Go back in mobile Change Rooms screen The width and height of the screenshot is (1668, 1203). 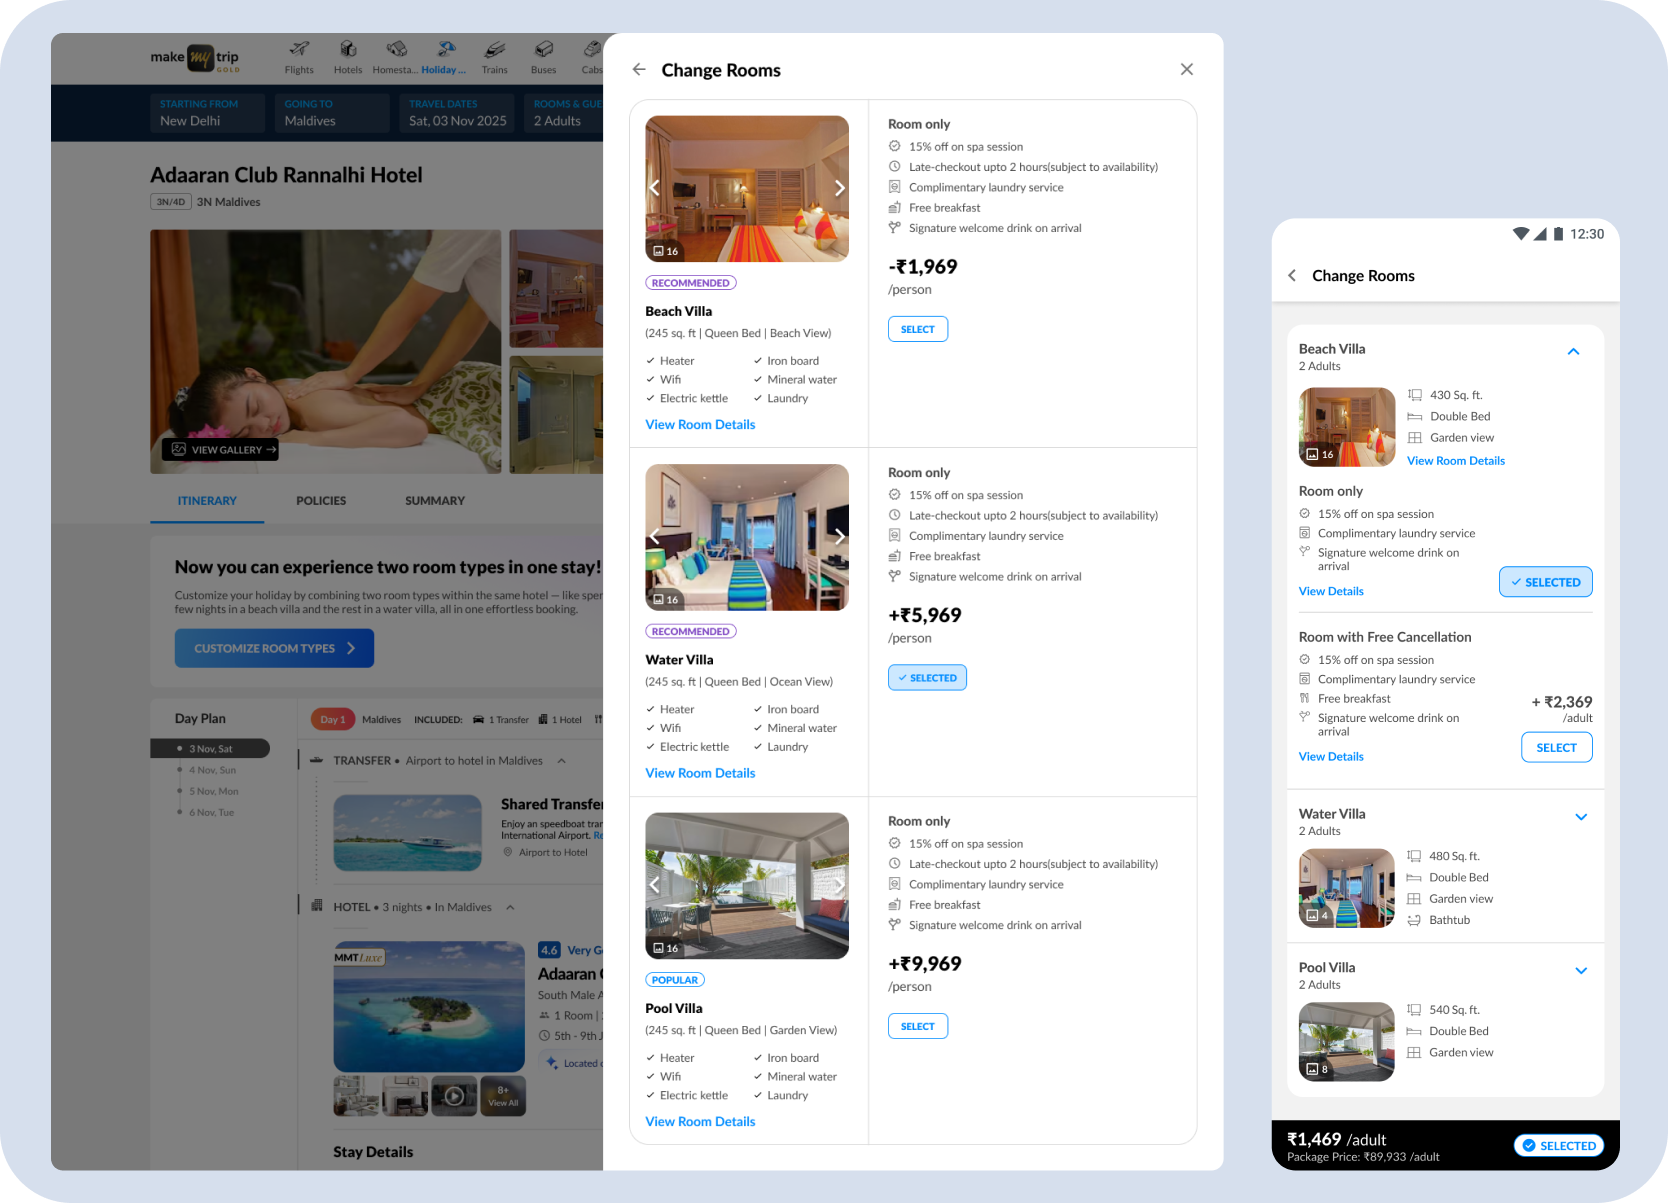(1292, 275)
